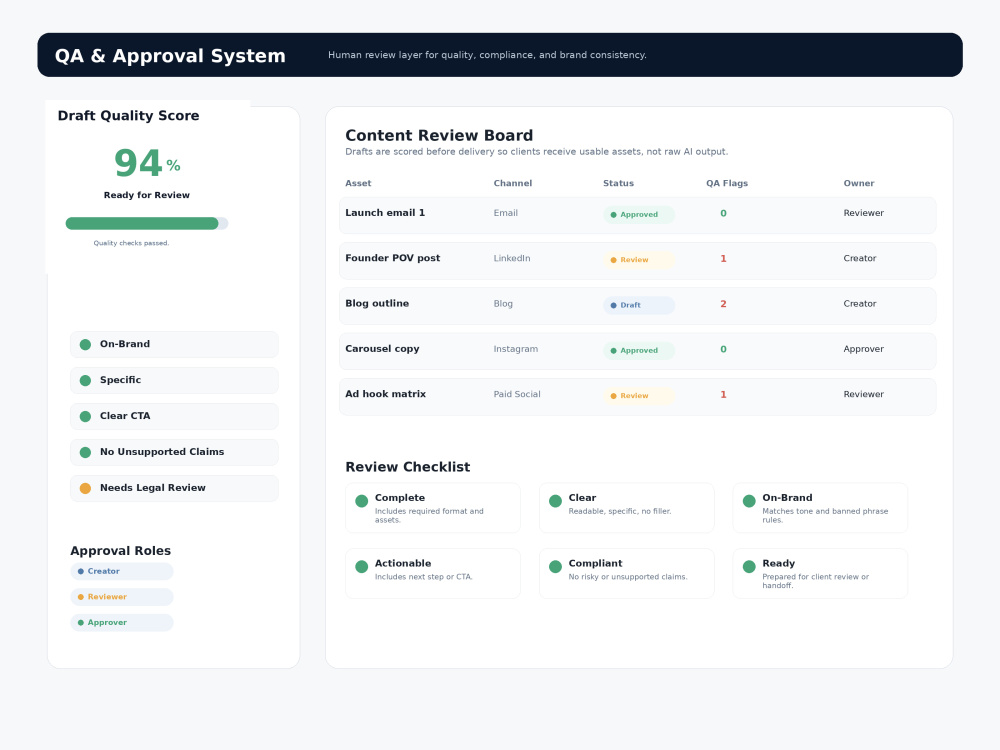Click the Approval Roles heading

tap(121, 551)
